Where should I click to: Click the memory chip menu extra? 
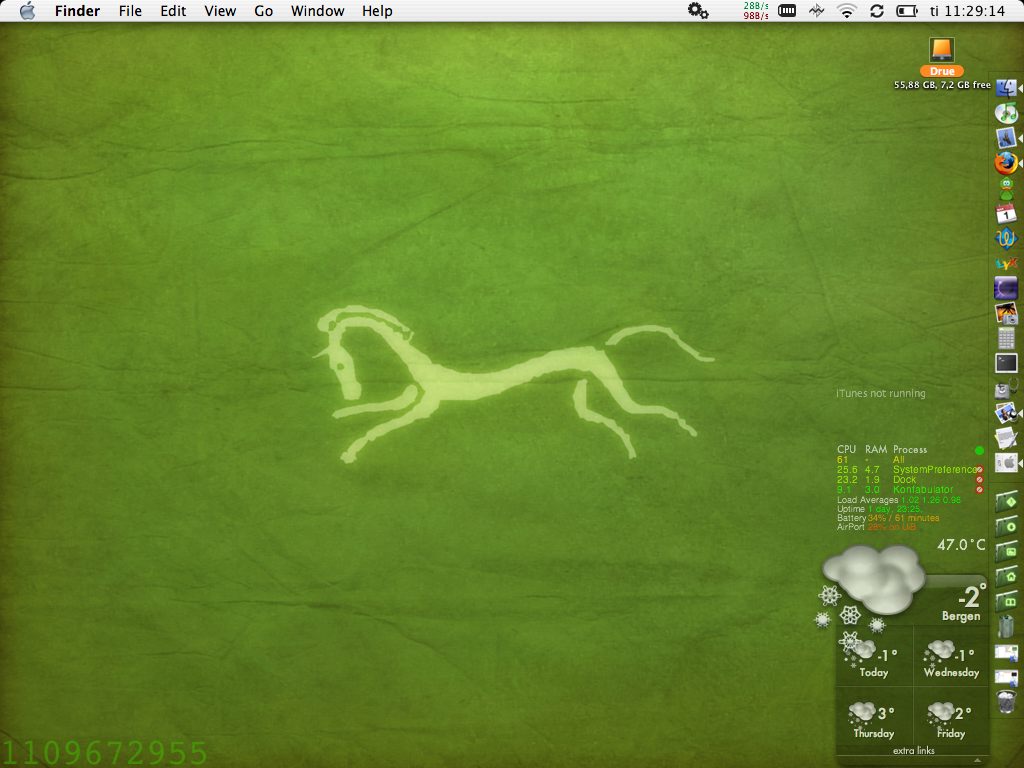787,10
